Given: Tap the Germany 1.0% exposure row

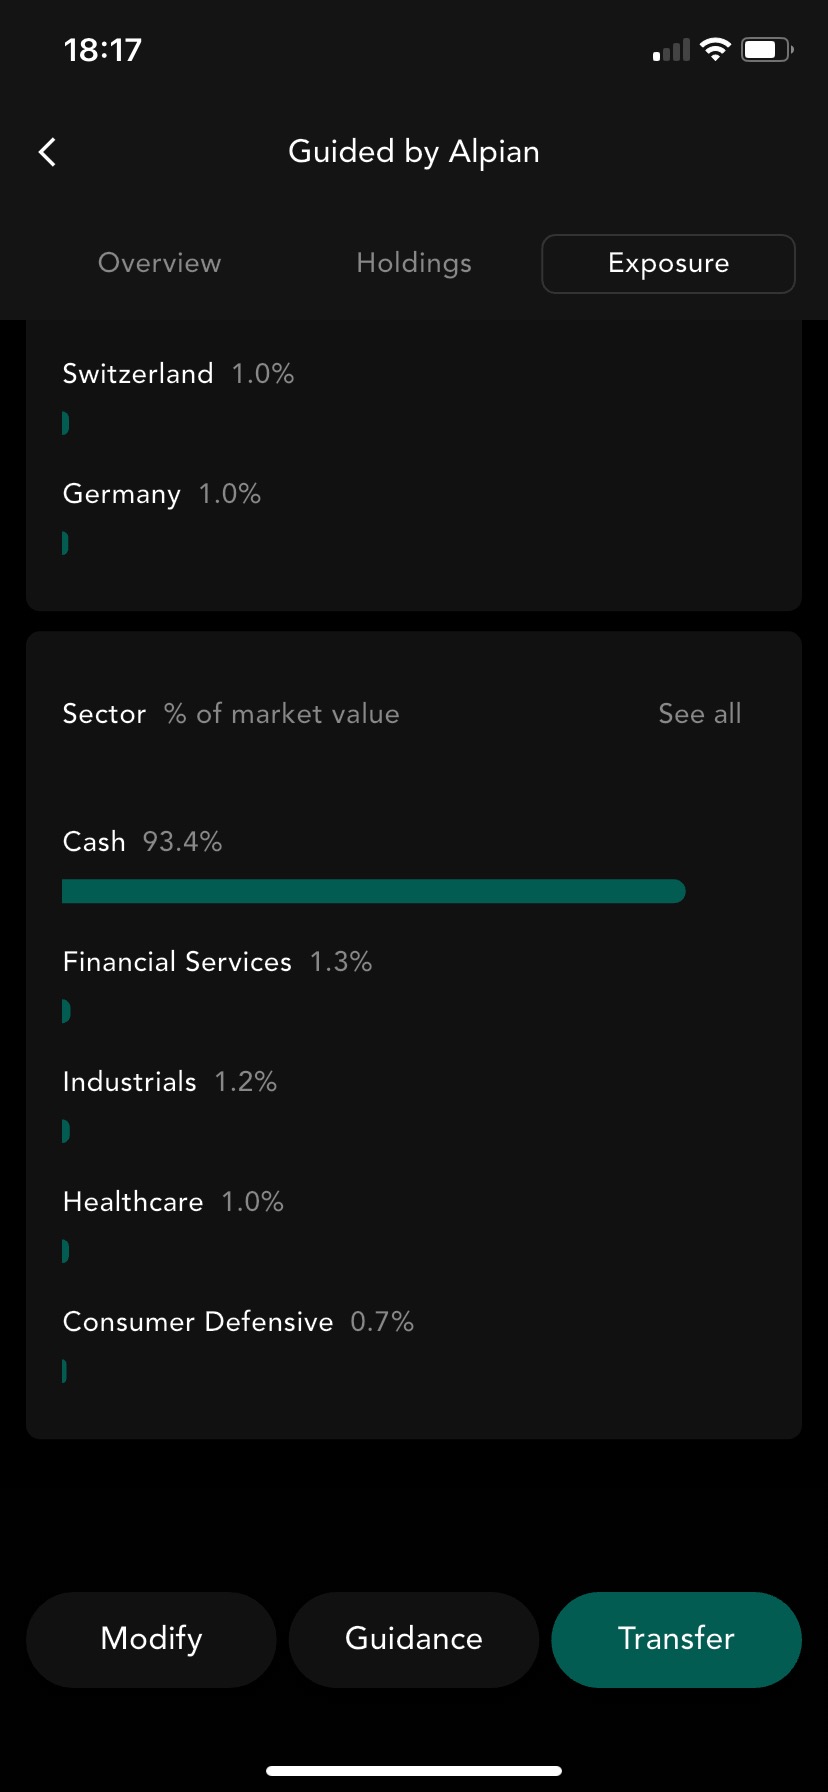Looking at the screenshot, I should pyautogui.click(x=414, y=518).
